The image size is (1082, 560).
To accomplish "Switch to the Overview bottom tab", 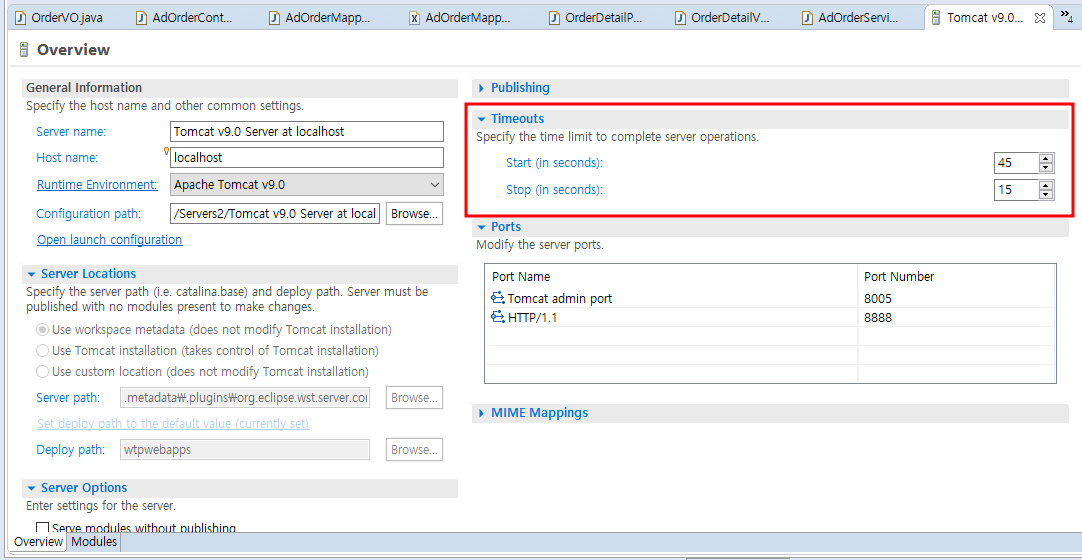I will click(39, 541).
